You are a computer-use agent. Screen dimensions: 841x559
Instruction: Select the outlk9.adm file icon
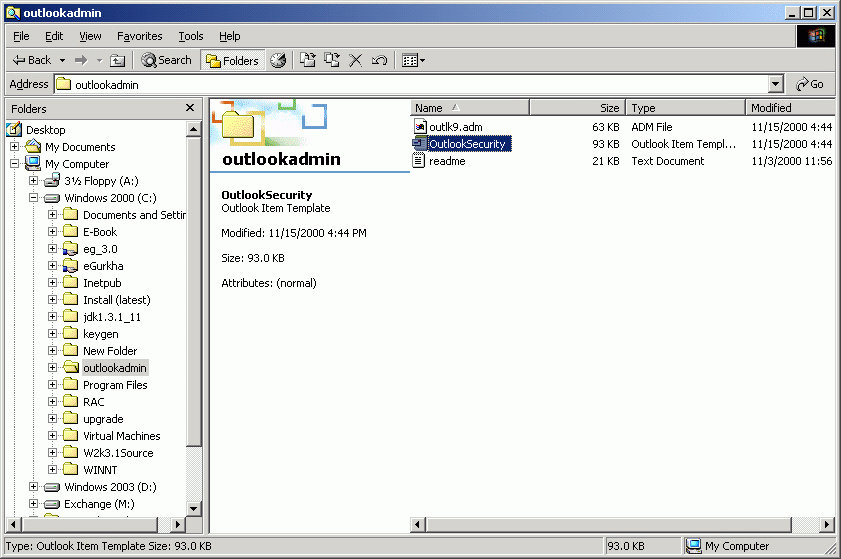420,127
